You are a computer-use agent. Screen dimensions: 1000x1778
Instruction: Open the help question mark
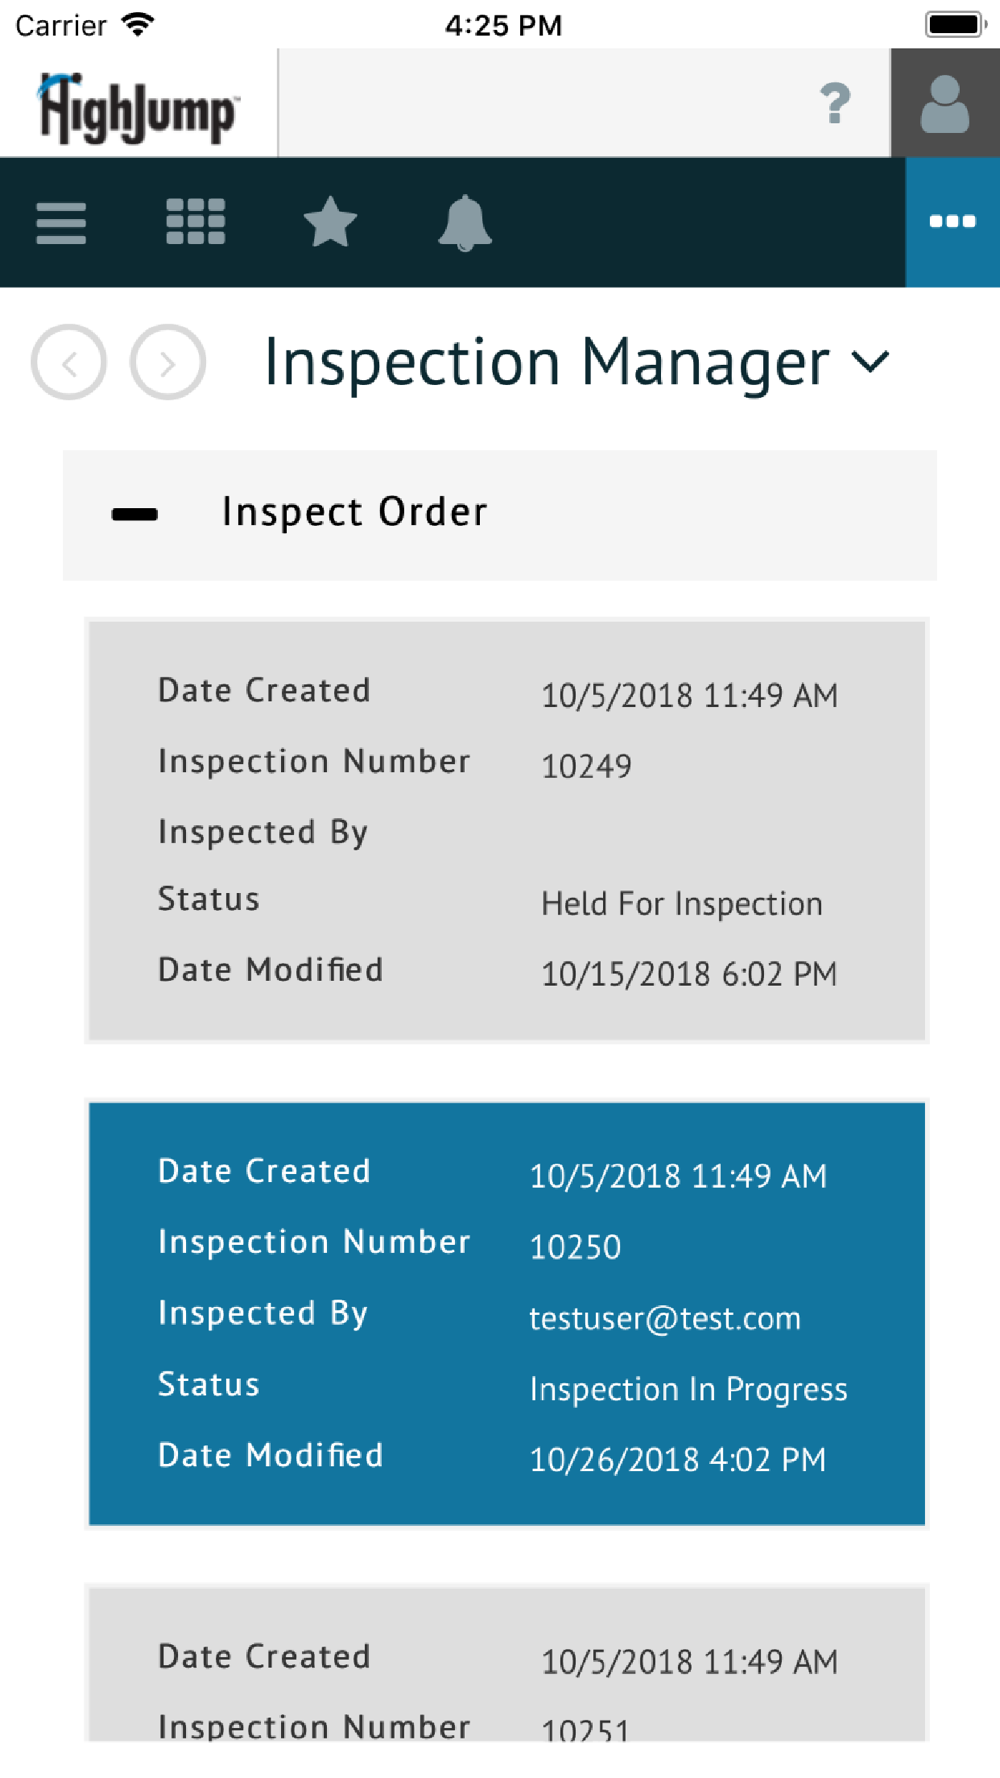click(835, 103)
